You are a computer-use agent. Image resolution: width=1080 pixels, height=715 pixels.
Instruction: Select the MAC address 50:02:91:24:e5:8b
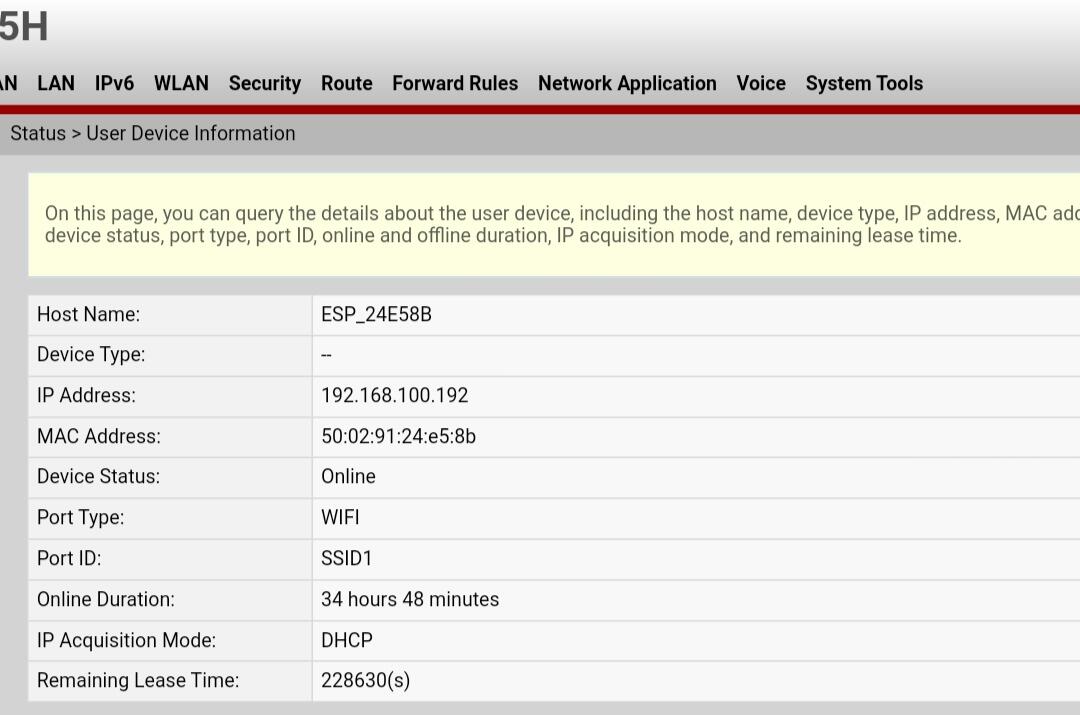click(398, 437)
